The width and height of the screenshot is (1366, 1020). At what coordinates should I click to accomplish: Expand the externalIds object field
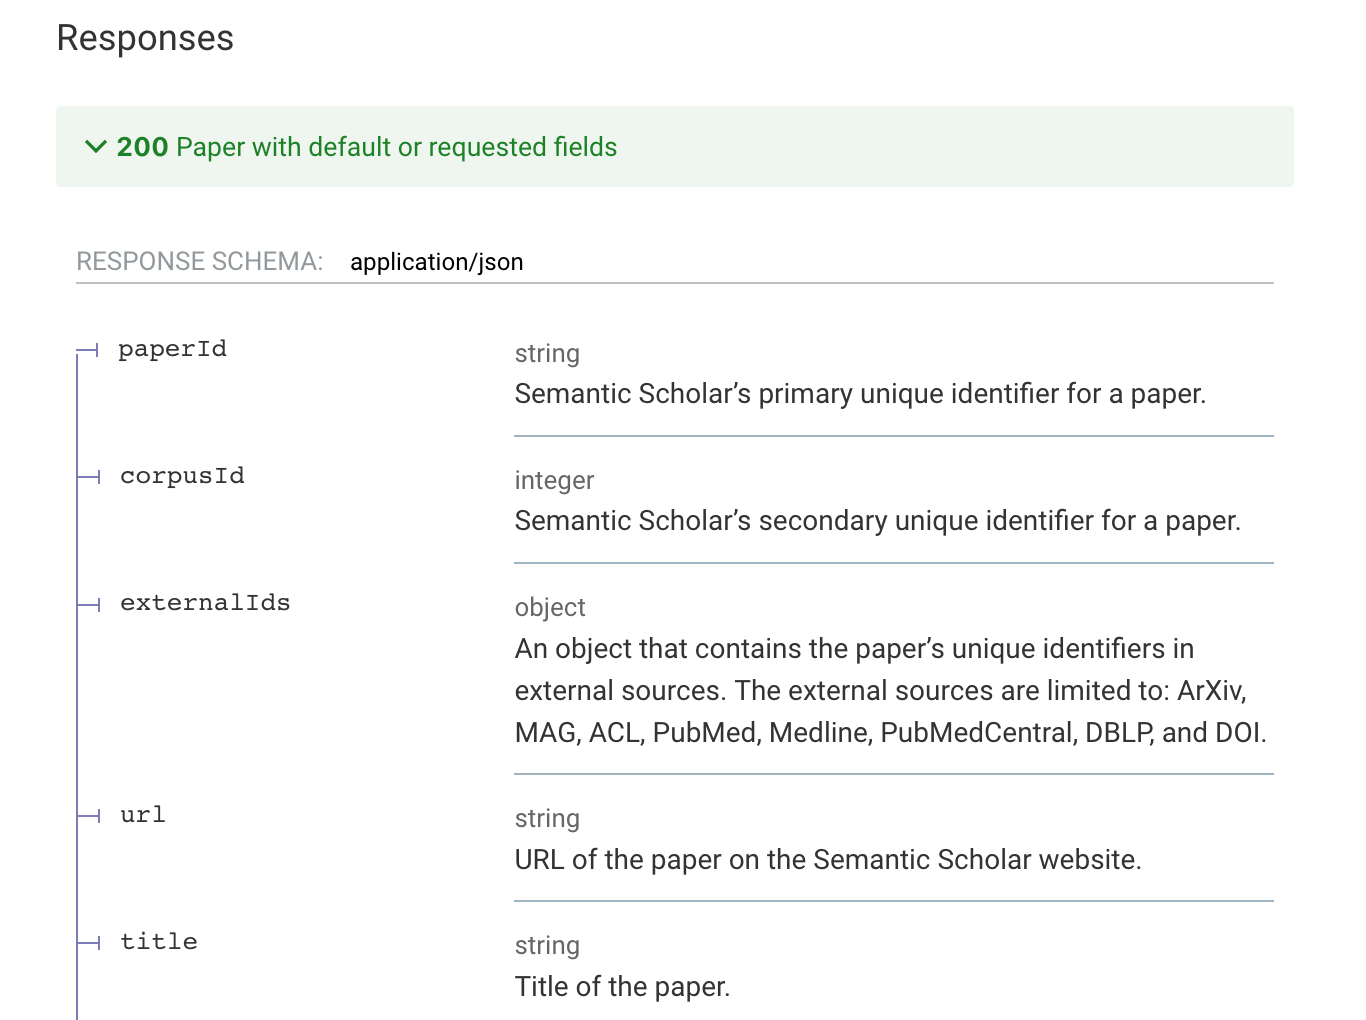click(x=205, y=603)
